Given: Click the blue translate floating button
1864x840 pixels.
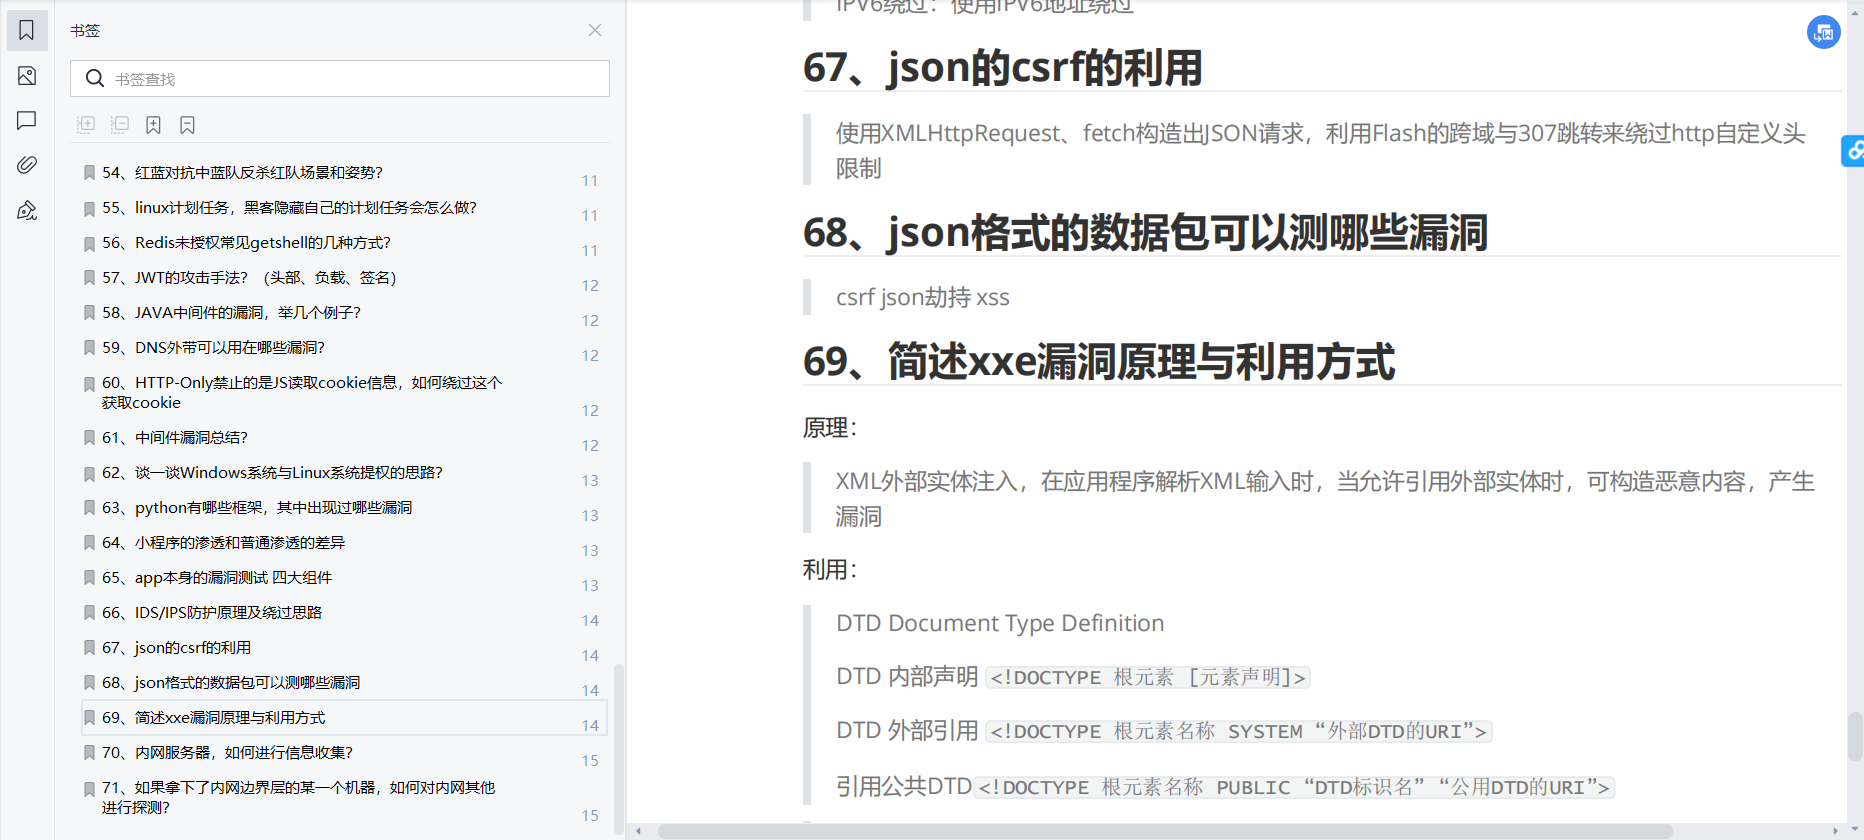Looking at the screenshot, I should pos(1824,32).
